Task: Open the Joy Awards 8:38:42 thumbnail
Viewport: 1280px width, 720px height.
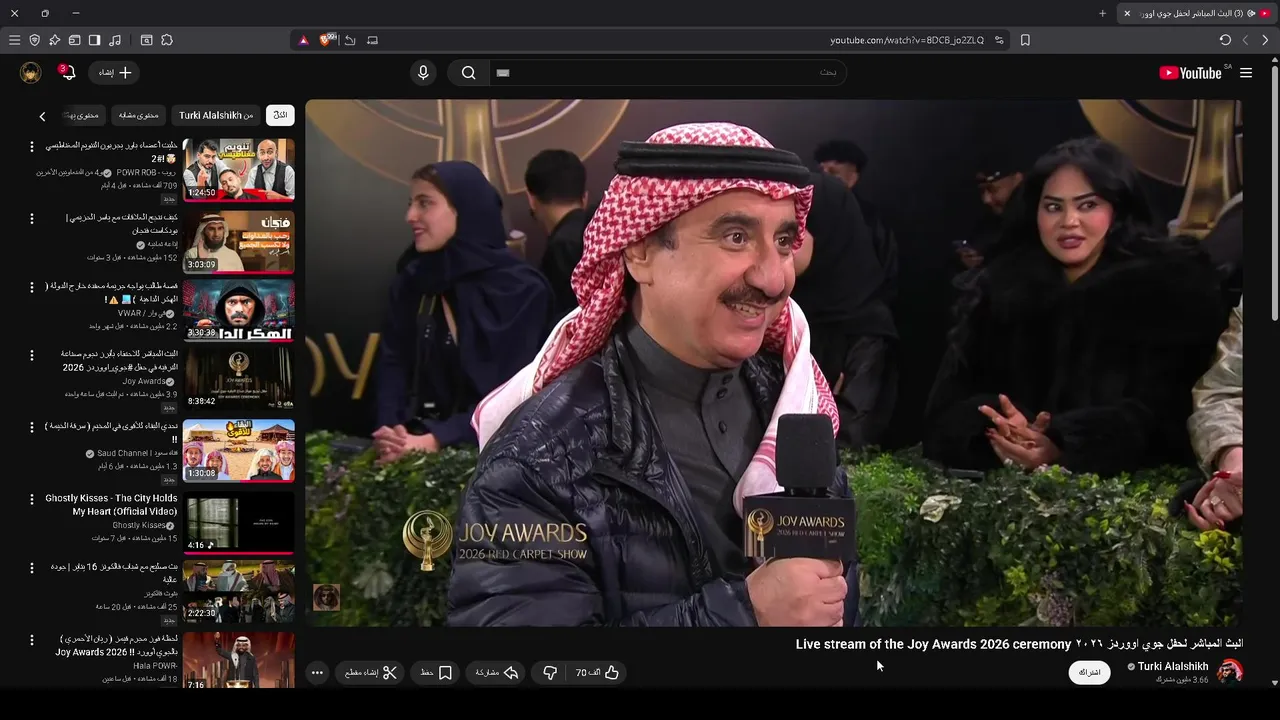Action: (x=239, y=378)
